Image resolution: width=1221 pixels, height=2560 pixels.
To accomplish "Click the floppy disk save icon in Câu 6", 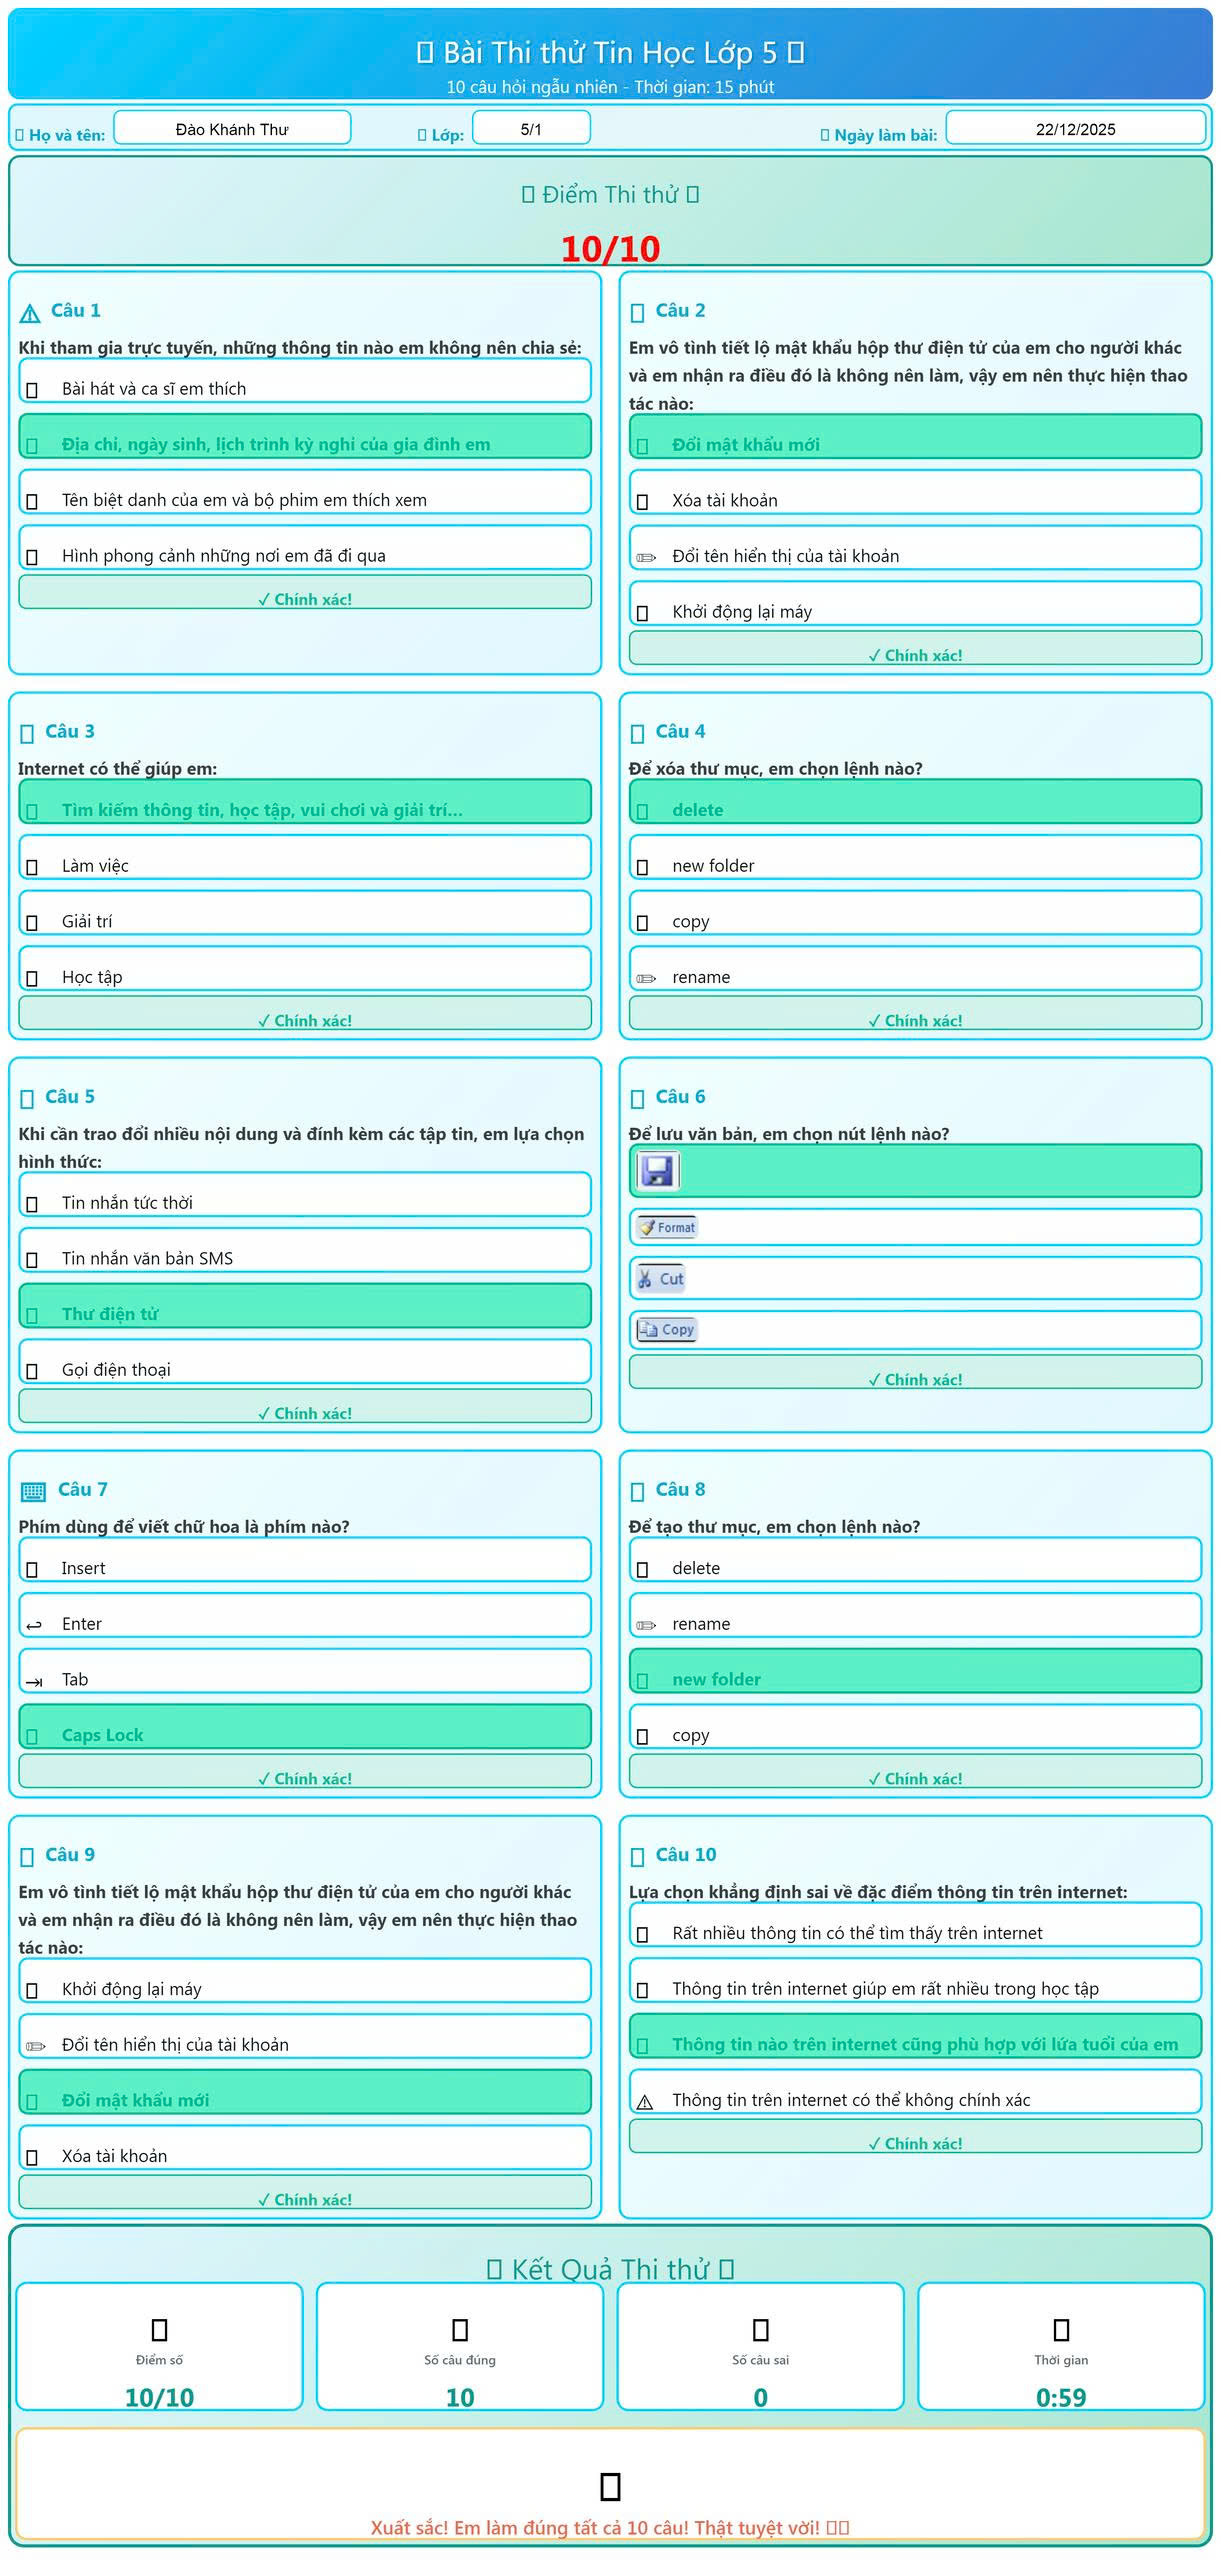I will tap(658, 1171).
